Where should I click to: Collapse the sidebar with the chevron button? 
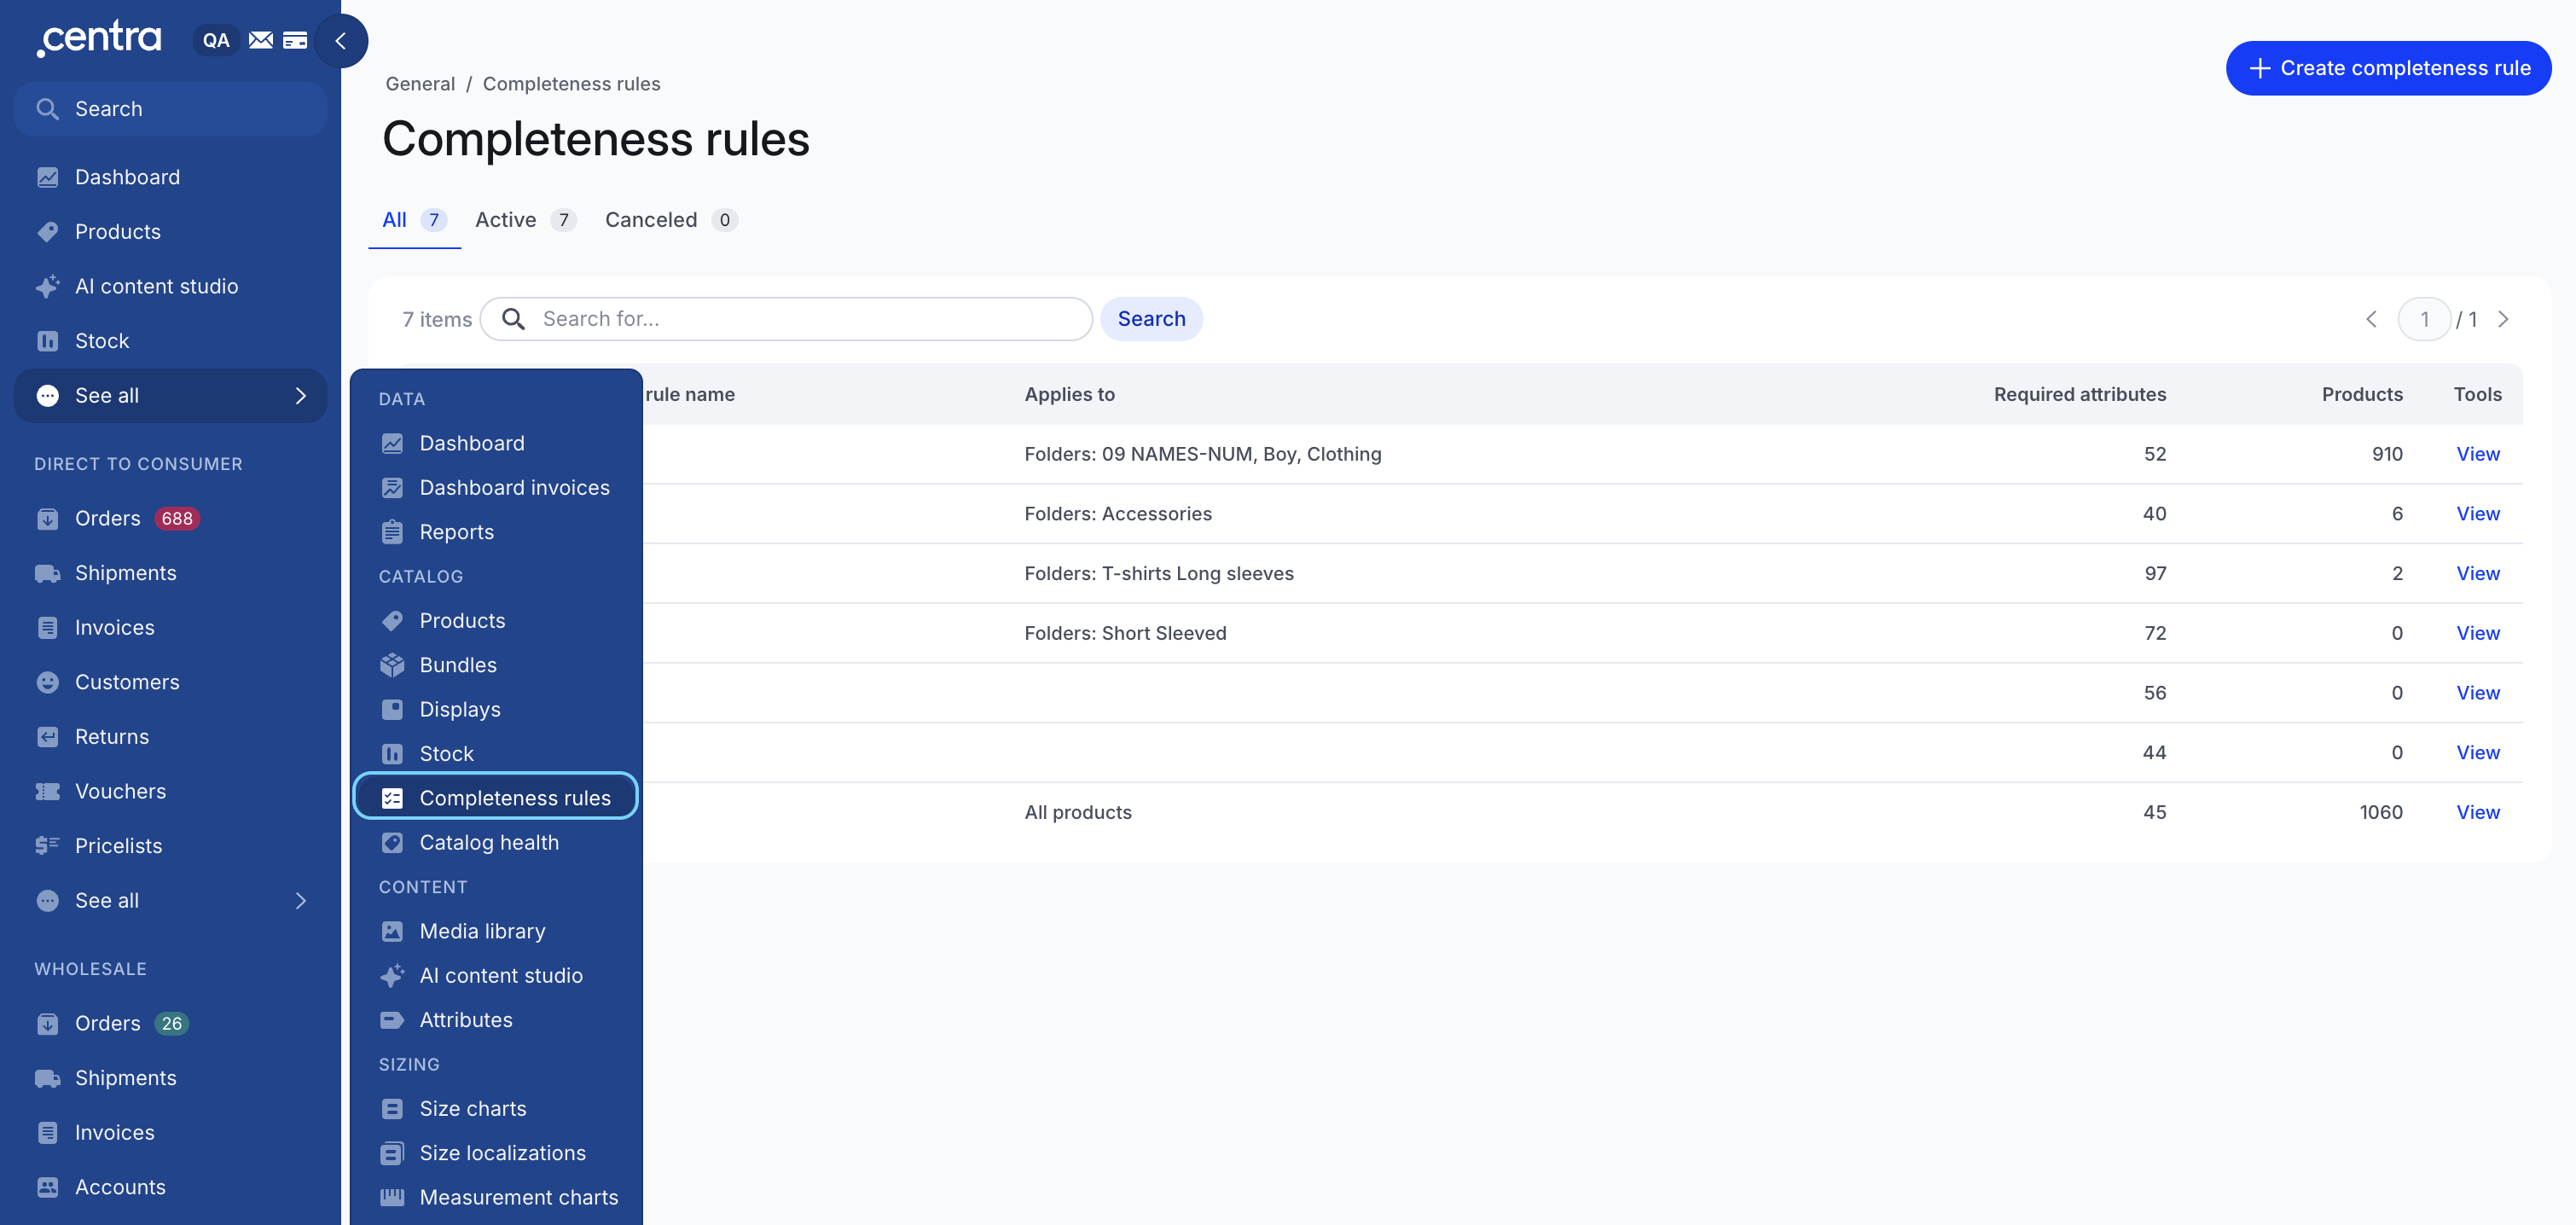(340, 41)
